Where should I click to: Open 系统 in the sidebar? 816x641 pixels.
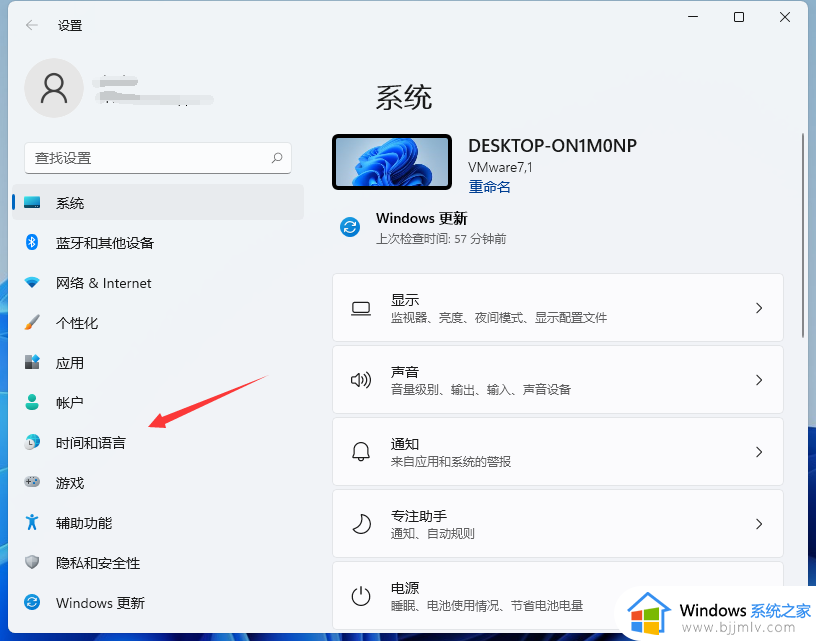tap(158, 202)
